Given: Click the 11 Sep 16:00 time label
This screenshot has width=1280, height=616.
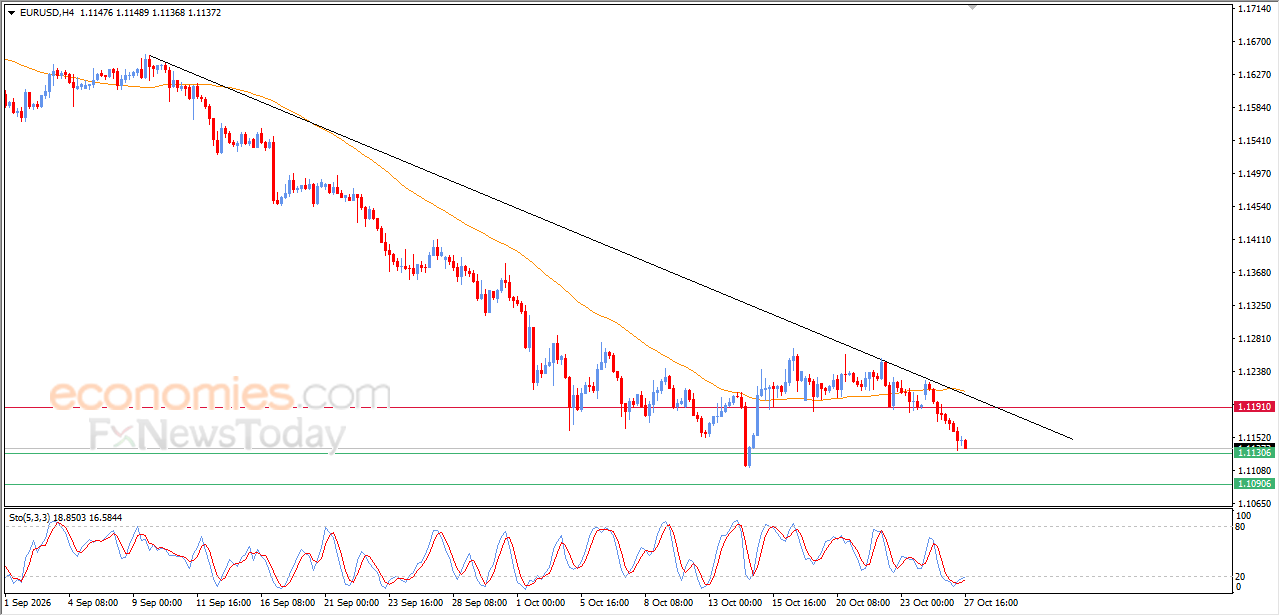Looking at the screenshot, I should pyautogui.click(x=223, y=603).
